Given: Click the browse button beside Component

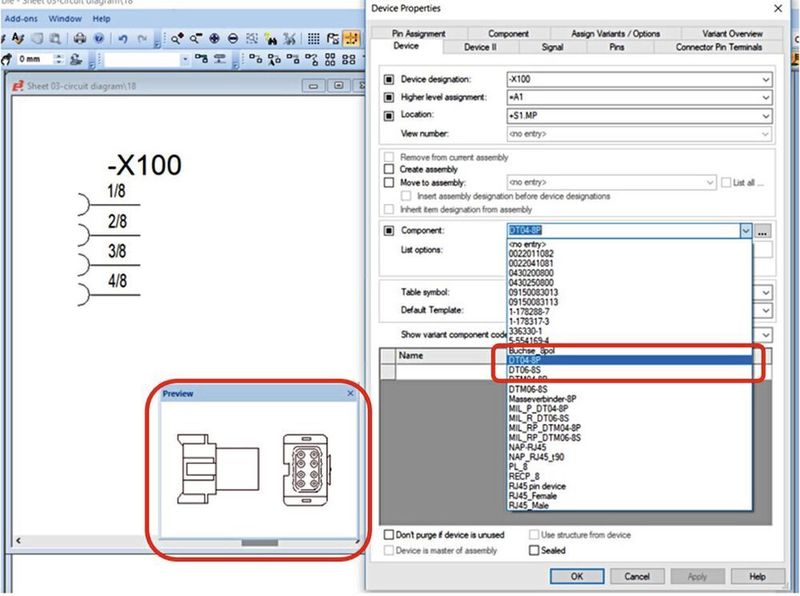Looking at the screenshot, I should click(x=762, y=231).
